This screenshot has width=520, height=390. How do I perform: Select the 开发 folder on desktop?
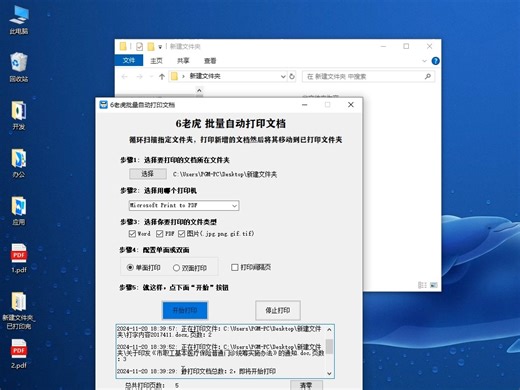19,115
